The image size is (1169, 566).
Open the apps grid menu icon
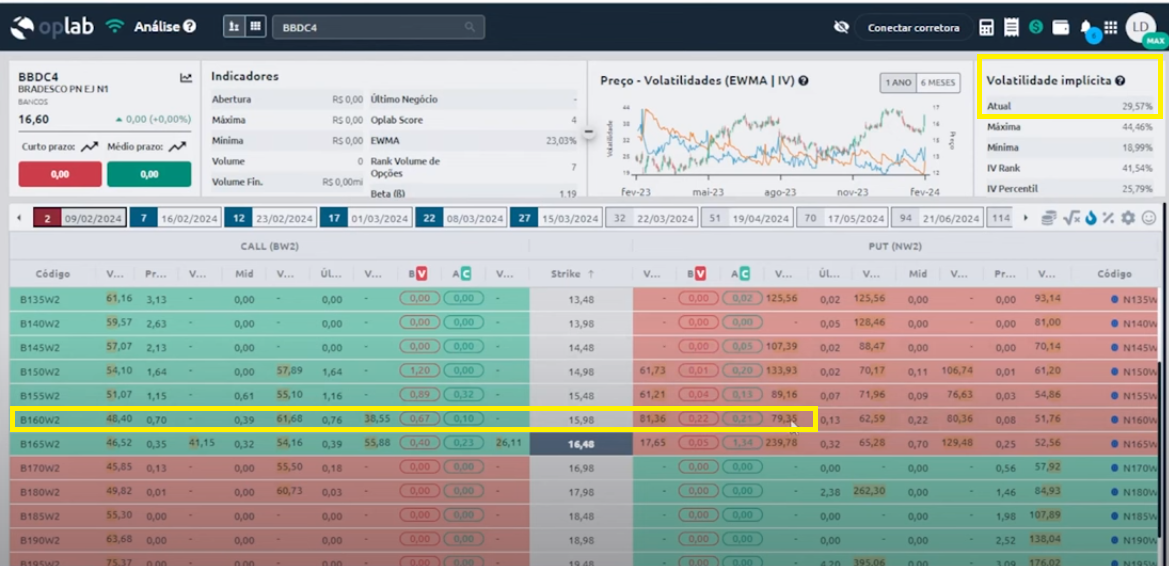pyautogui.click(x=1111, y=28)
